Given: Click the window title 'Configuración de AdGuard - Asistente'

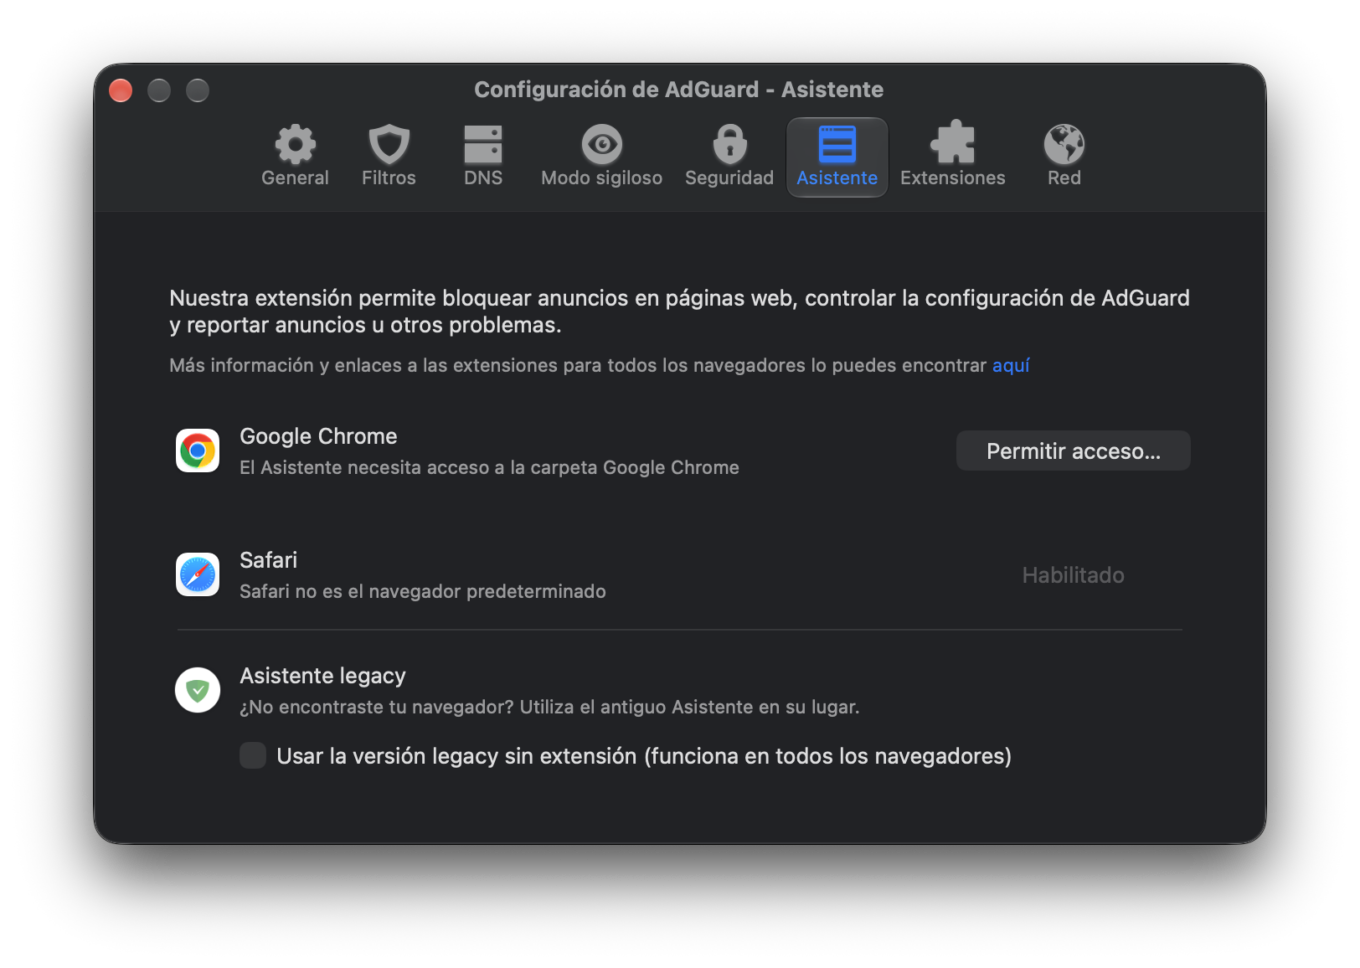Looking at the screenshot, I should tap(679, 89).
